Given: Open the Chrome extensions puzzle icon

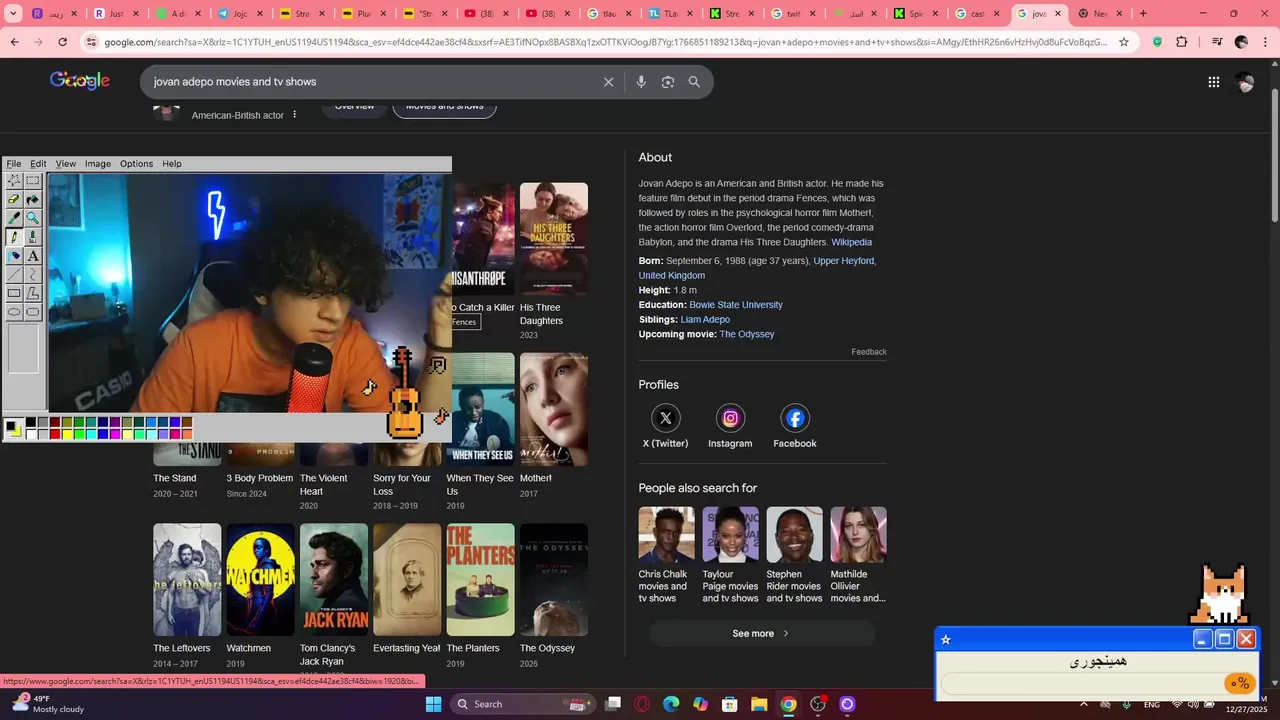Looking at the screenshot, I should (1182, 42).
